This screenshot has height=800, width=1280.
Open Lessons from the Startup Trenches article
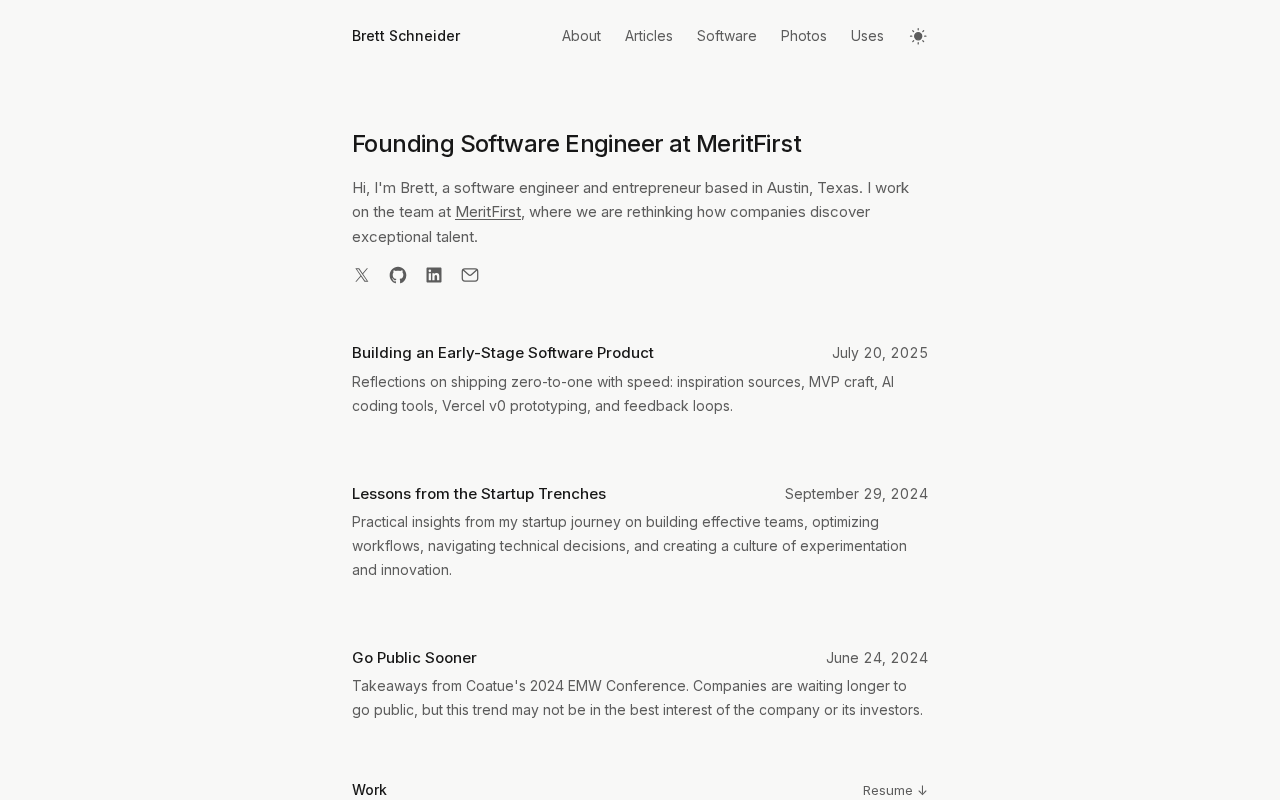(479, 494)
